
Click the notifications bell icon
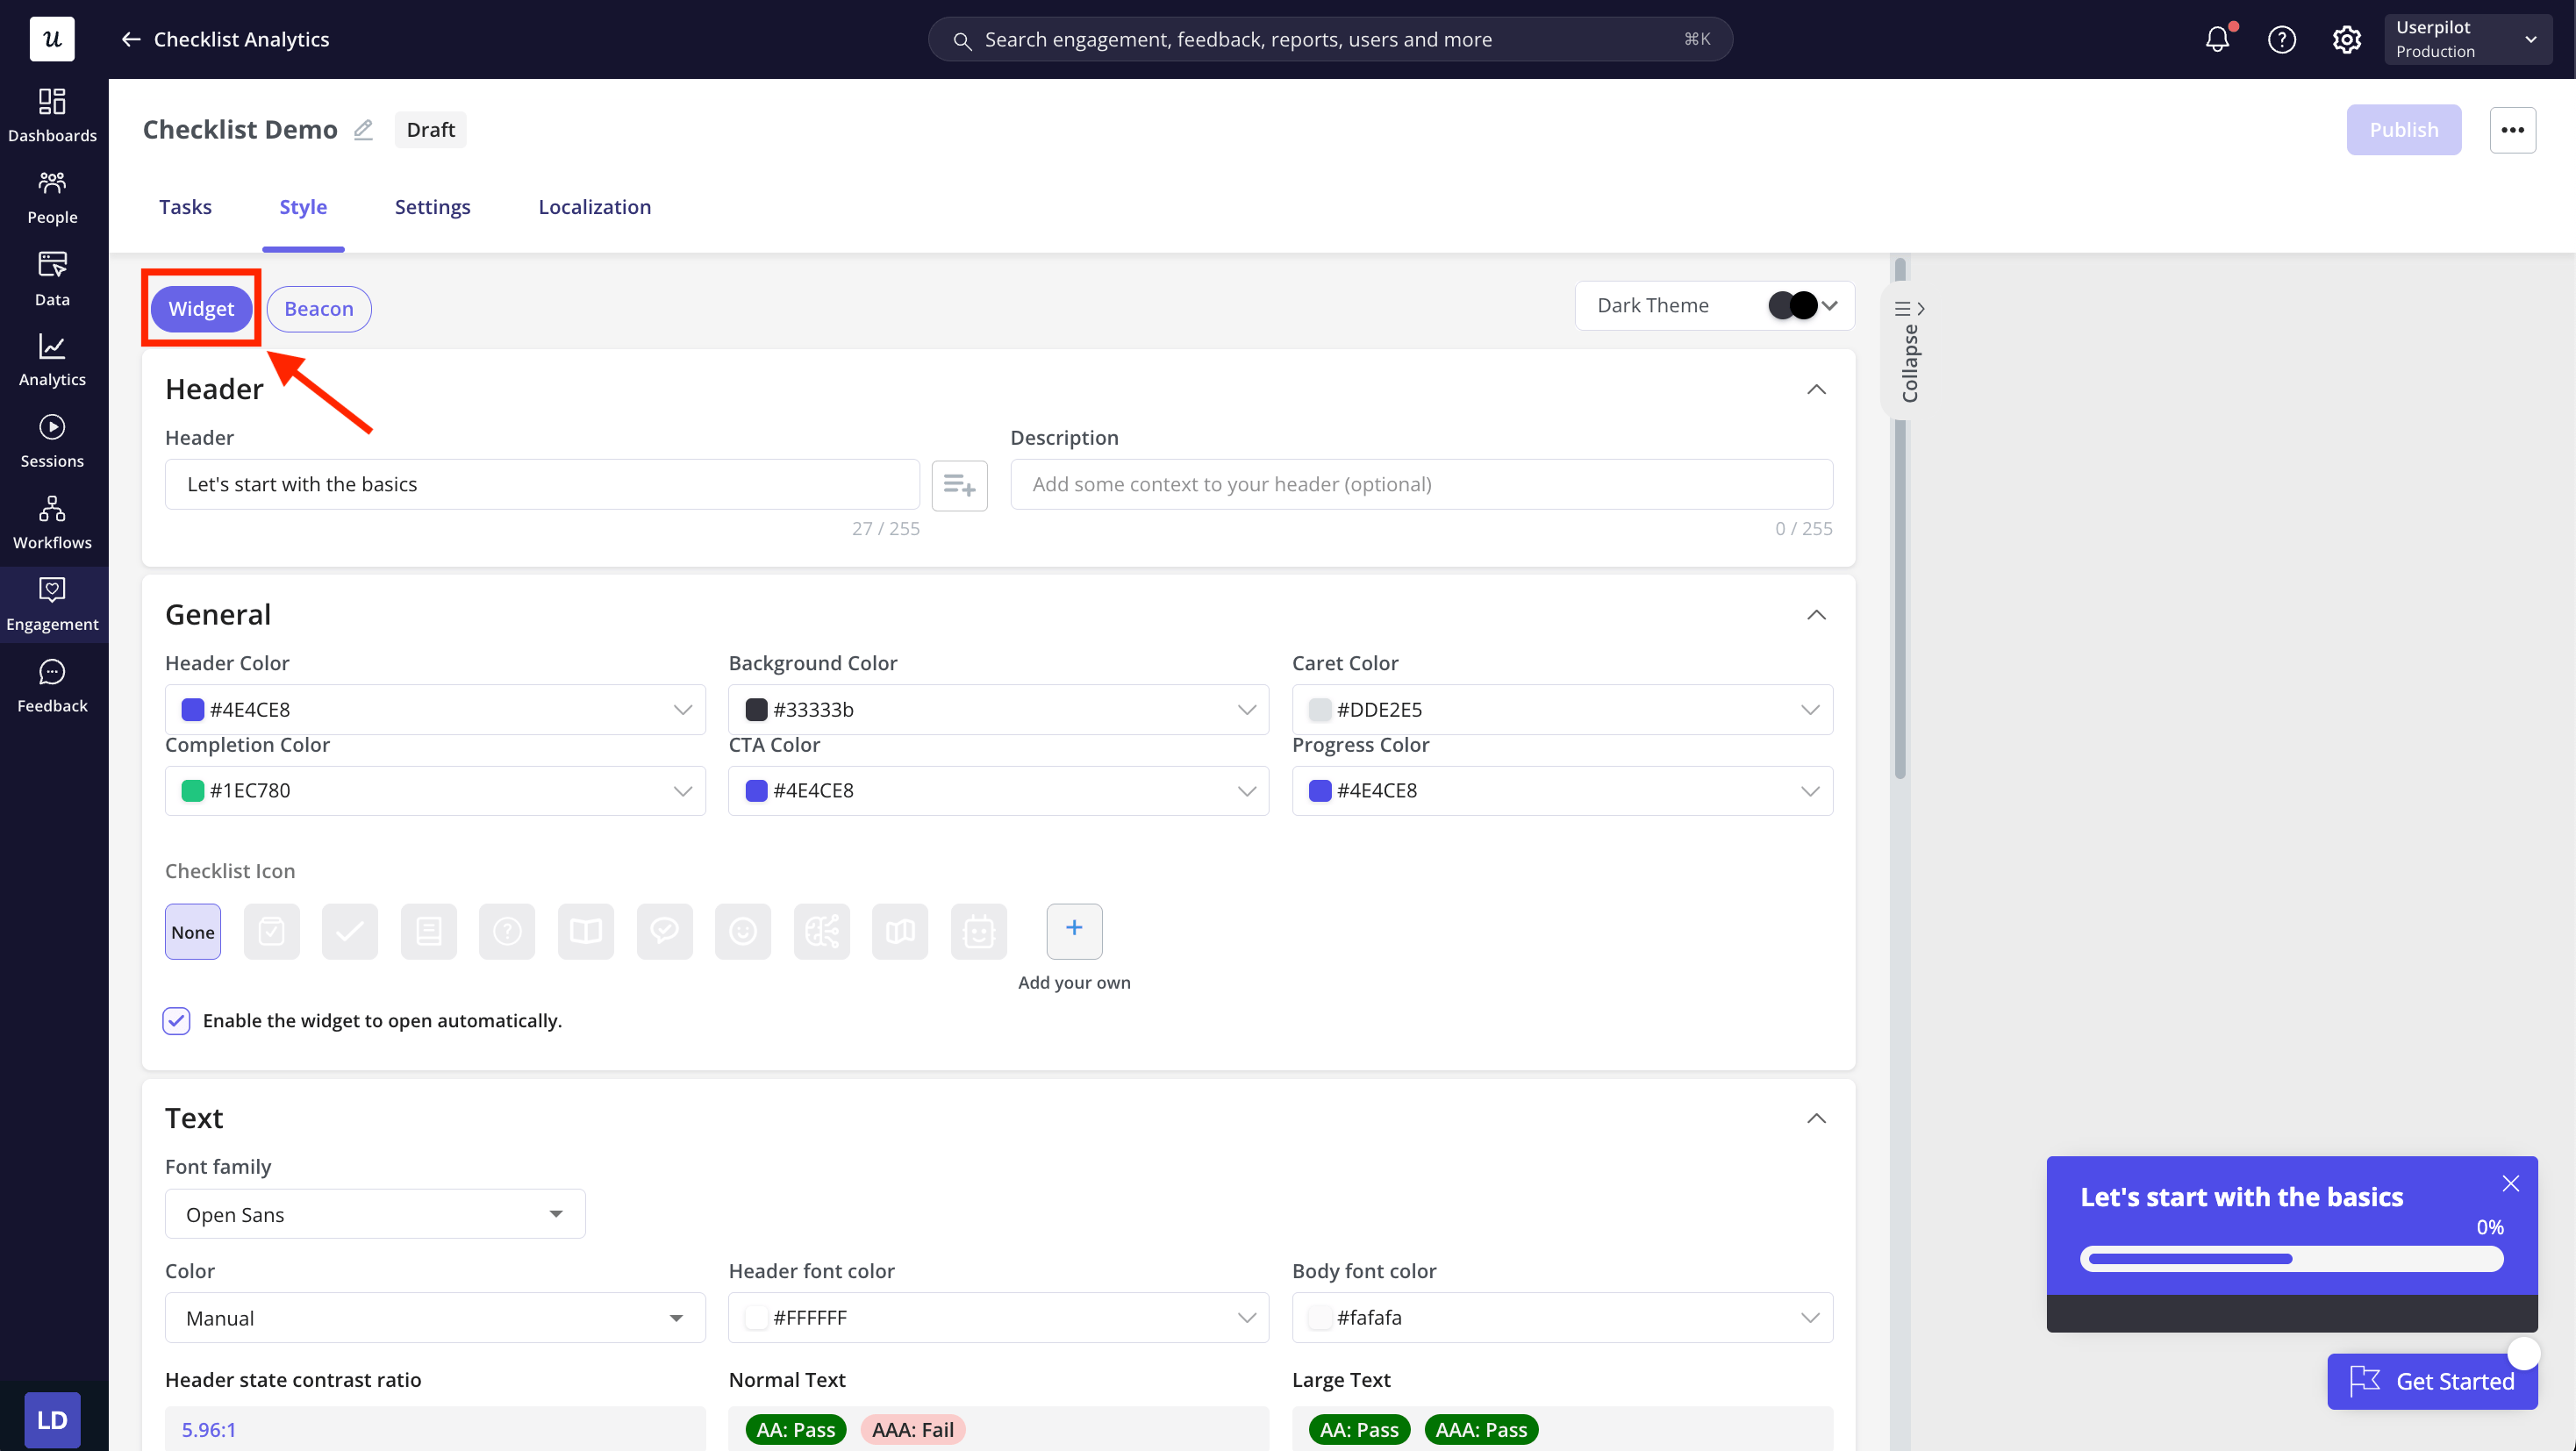(x=2217, y=39)
